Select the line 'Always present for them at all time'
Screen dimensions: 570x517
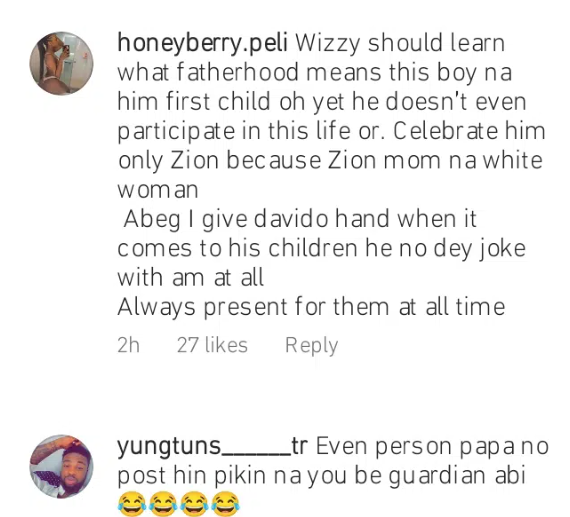(311, 307)
